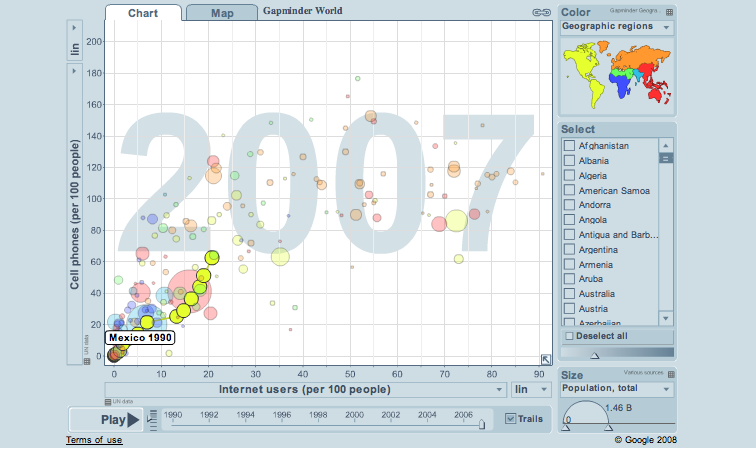Select the Chart tab
Image resolution: width=756 pixels, height=452 pixels.
(143, 13)
